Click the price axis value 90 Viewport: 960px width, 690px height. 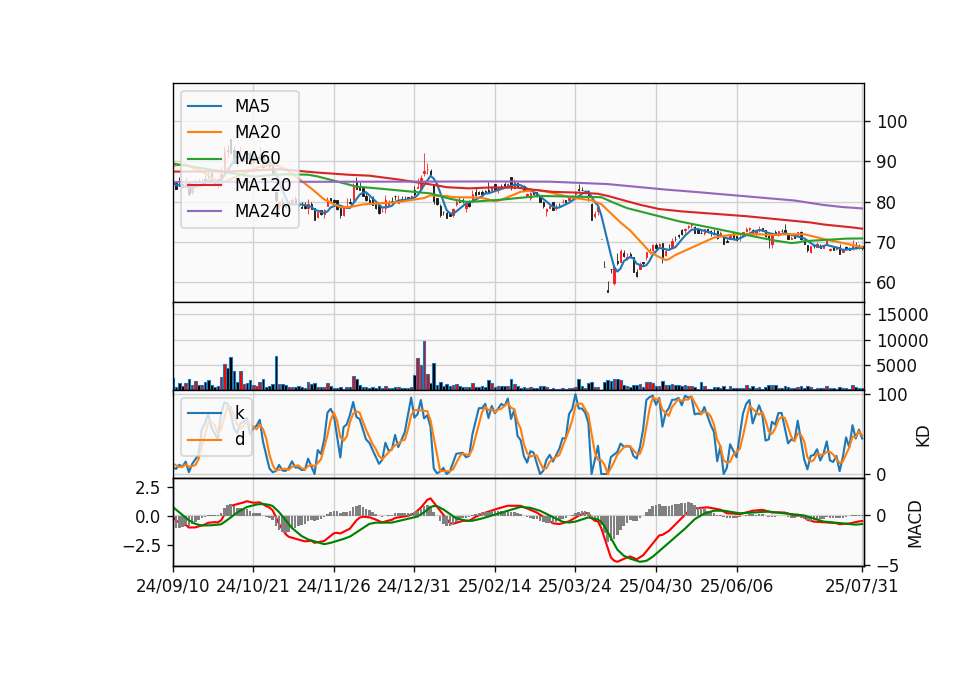click(x=887, y=162)
